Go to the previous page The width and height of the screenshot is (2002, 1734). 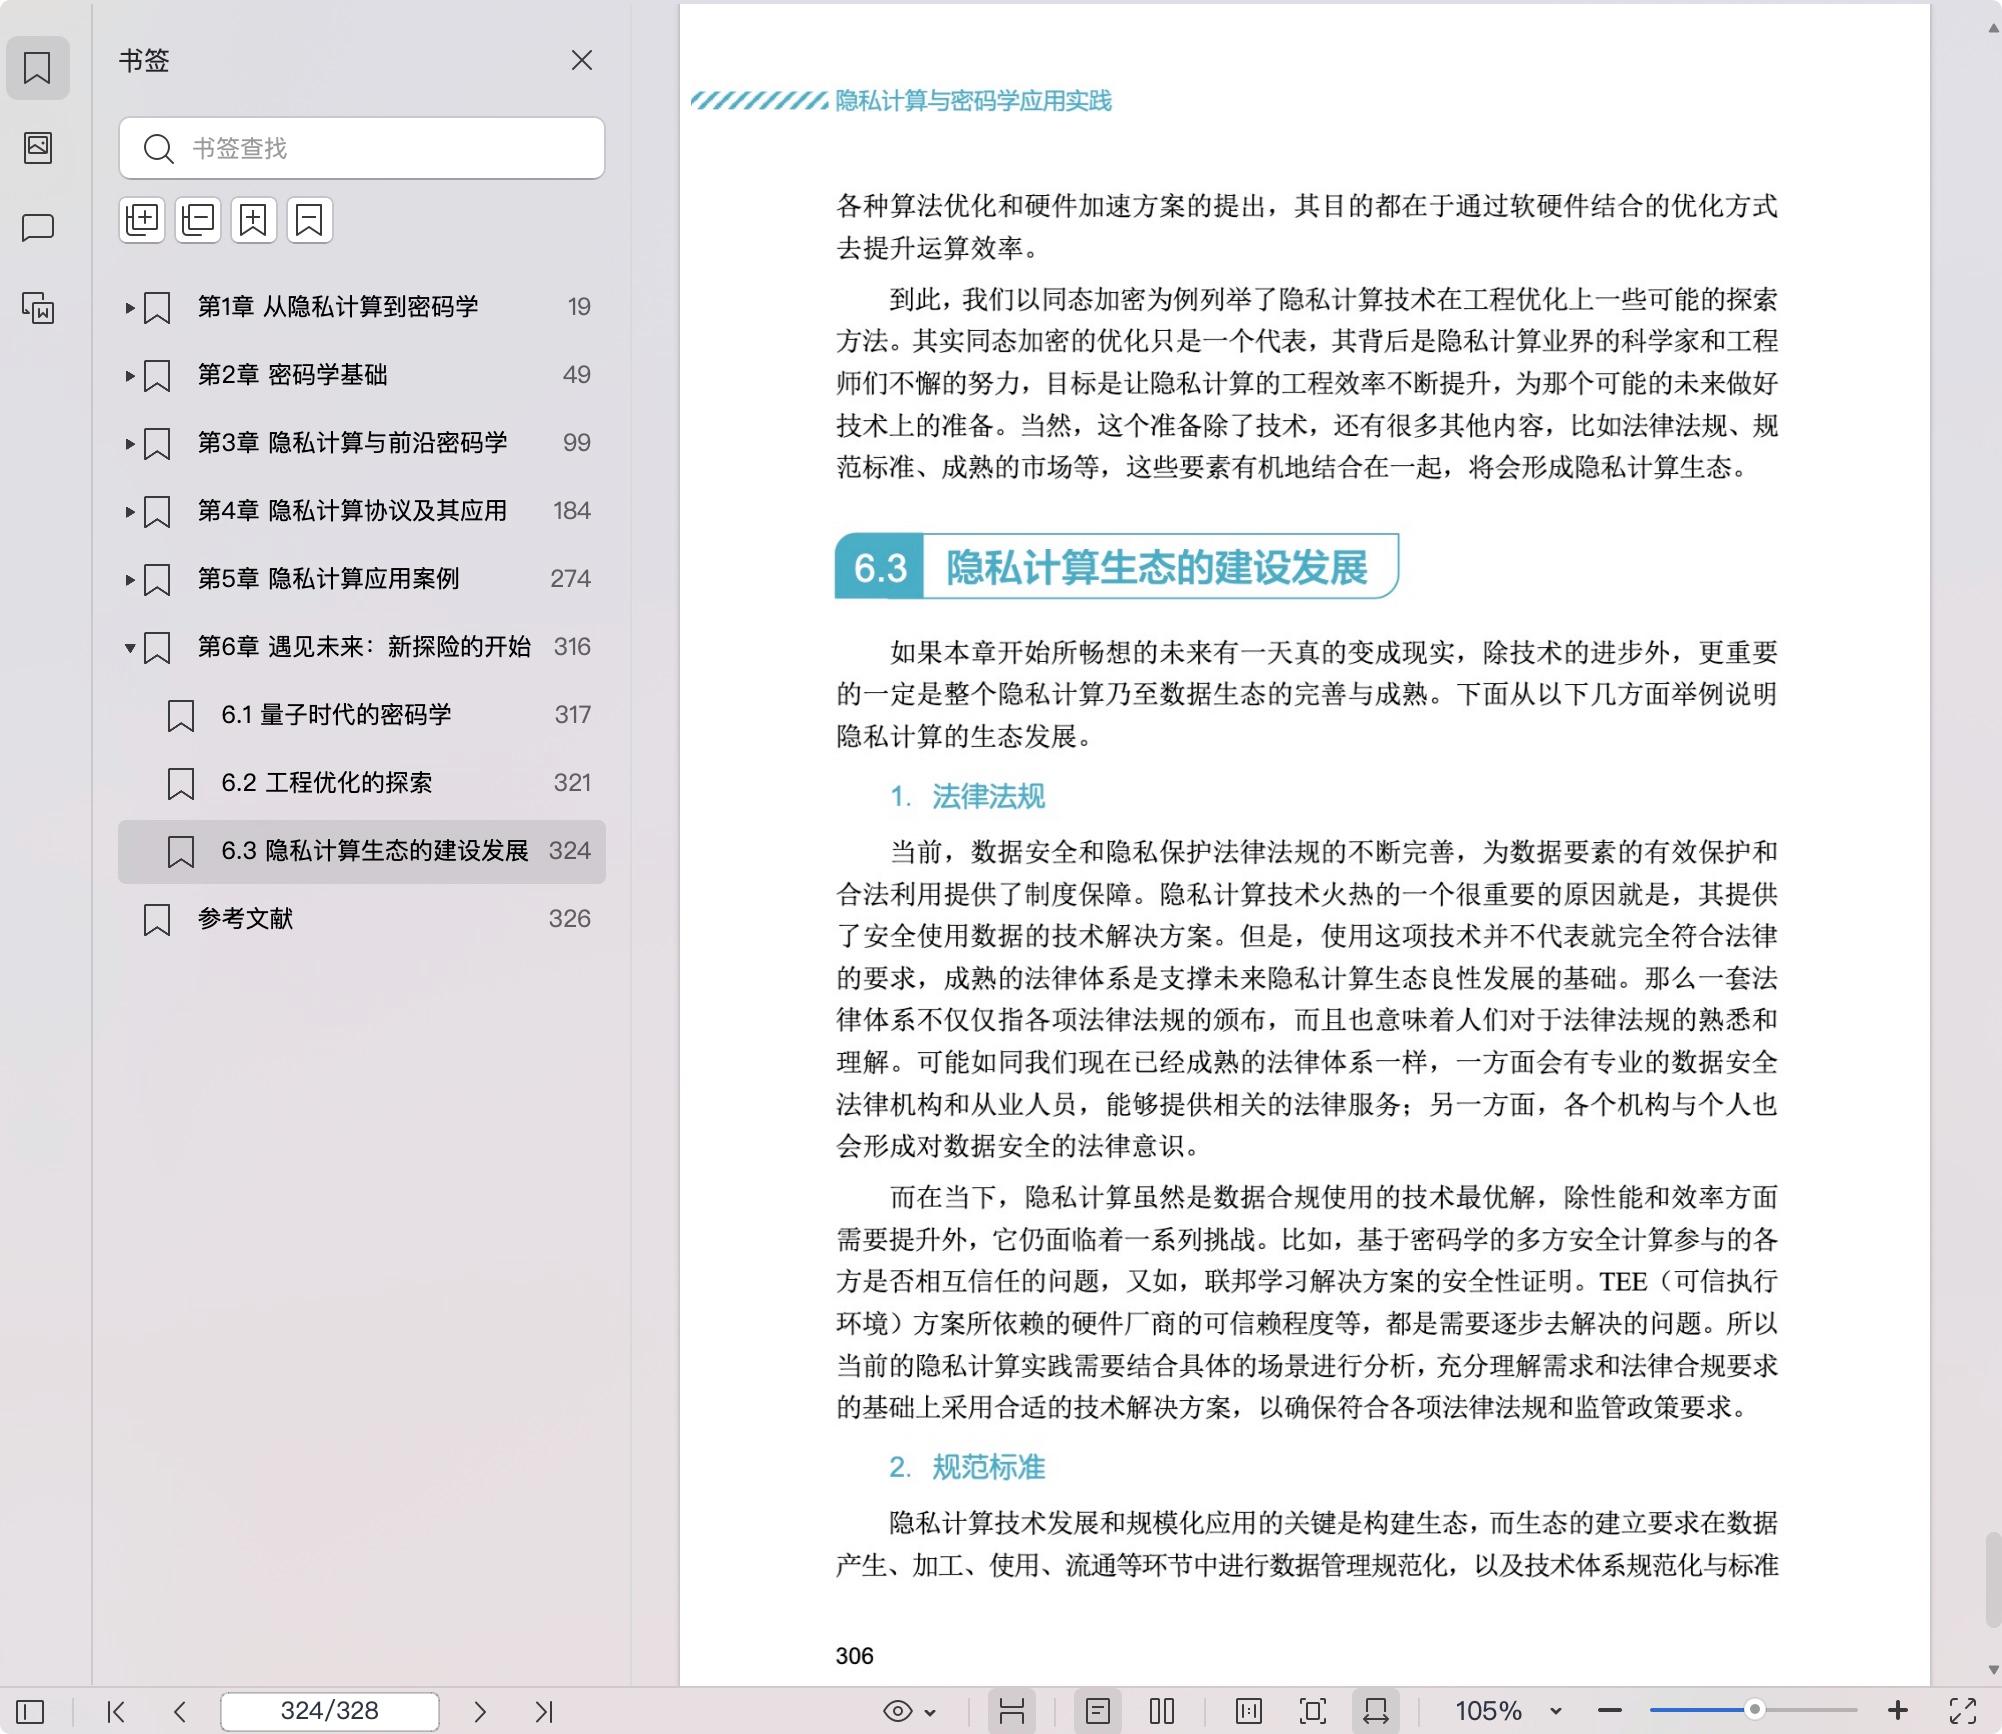point(180,1711)
